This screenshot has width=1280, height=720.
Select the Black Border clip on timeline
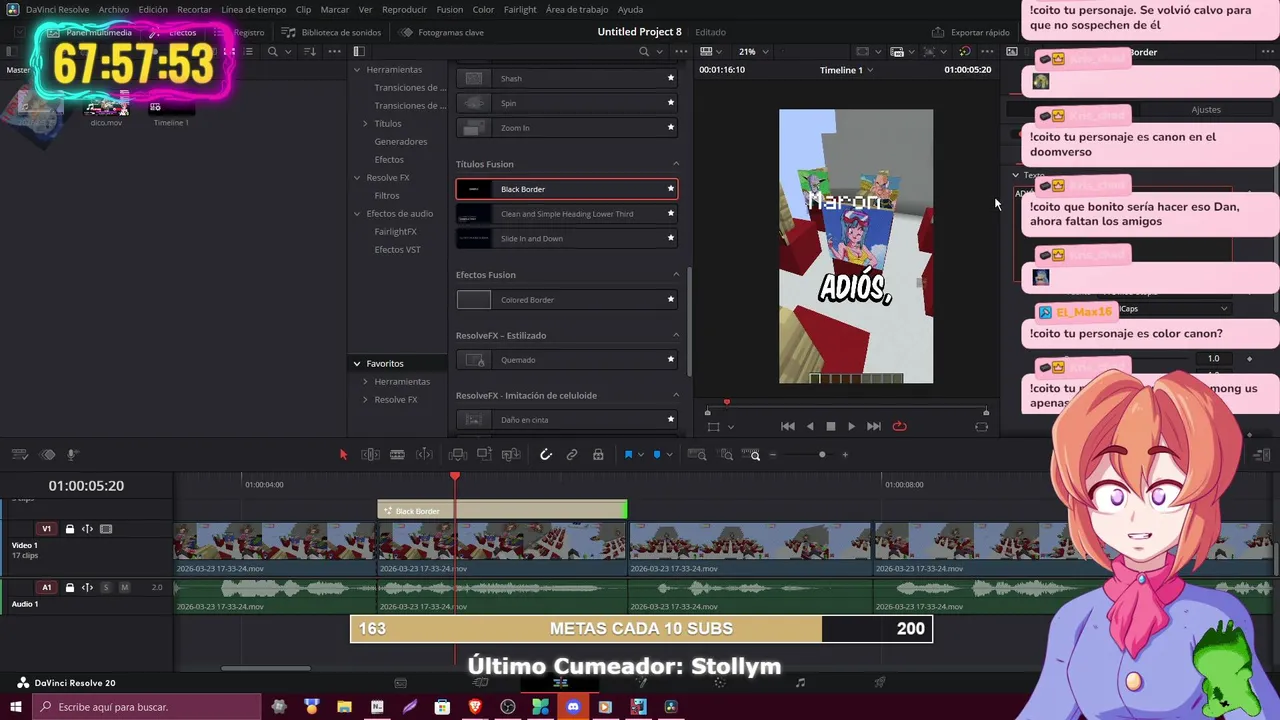pos(502,511)
